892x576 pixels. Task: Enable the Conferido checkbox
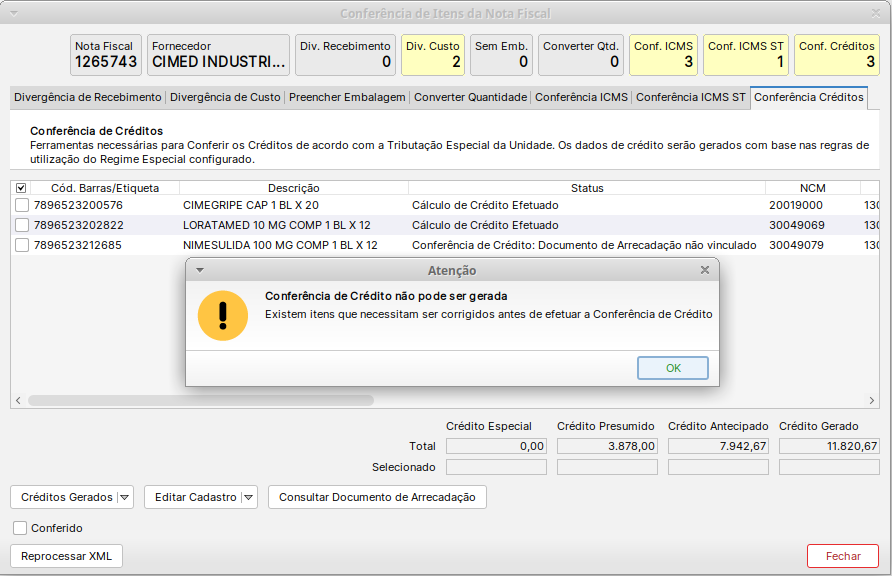(x=20, y=528)
